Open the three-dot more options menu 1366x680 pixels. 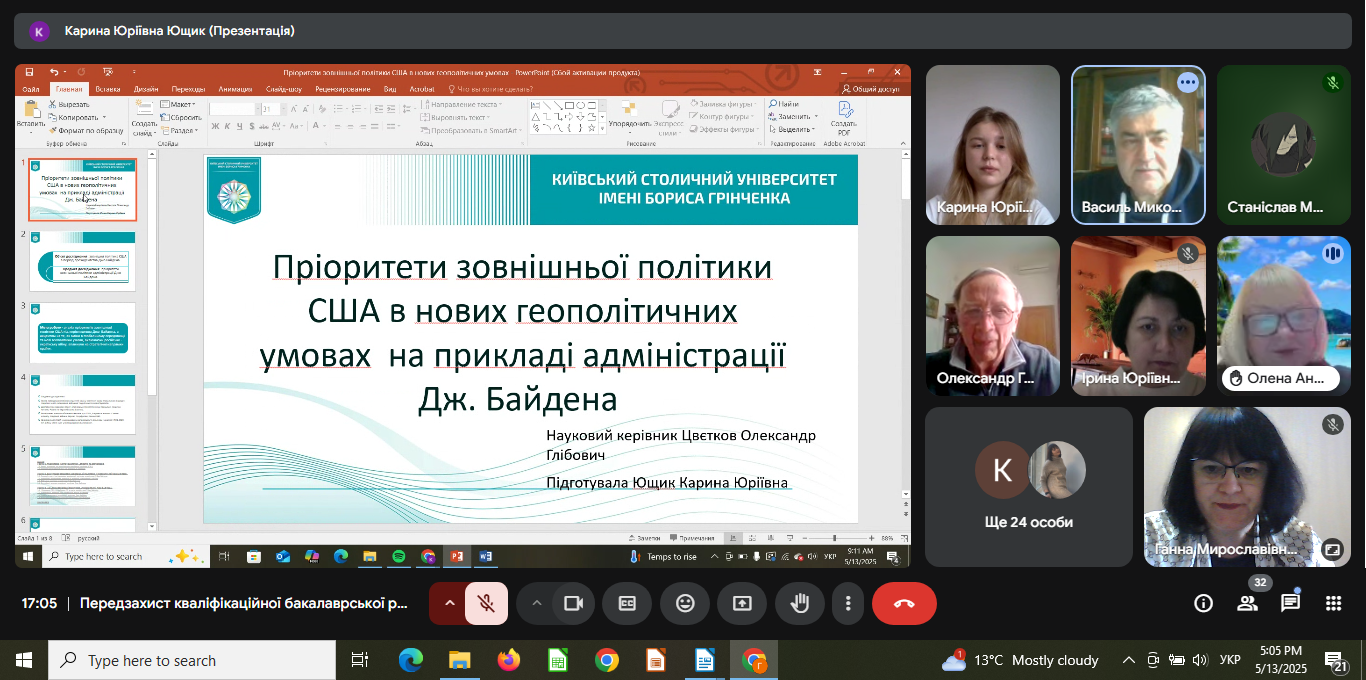pos(848,603)
